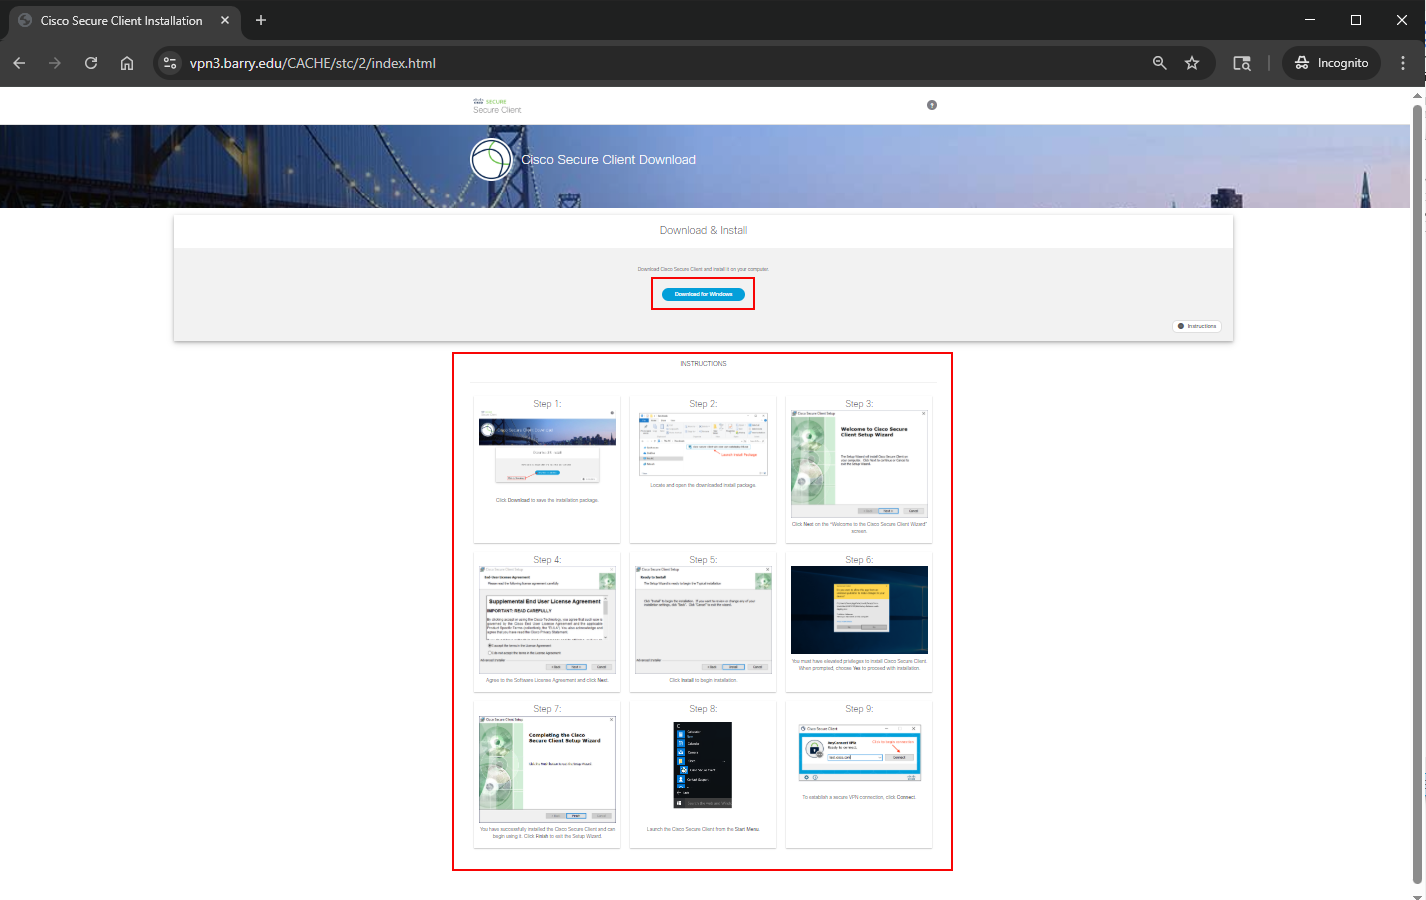Reload the page with the refresh icon

(x=91, y=63)
